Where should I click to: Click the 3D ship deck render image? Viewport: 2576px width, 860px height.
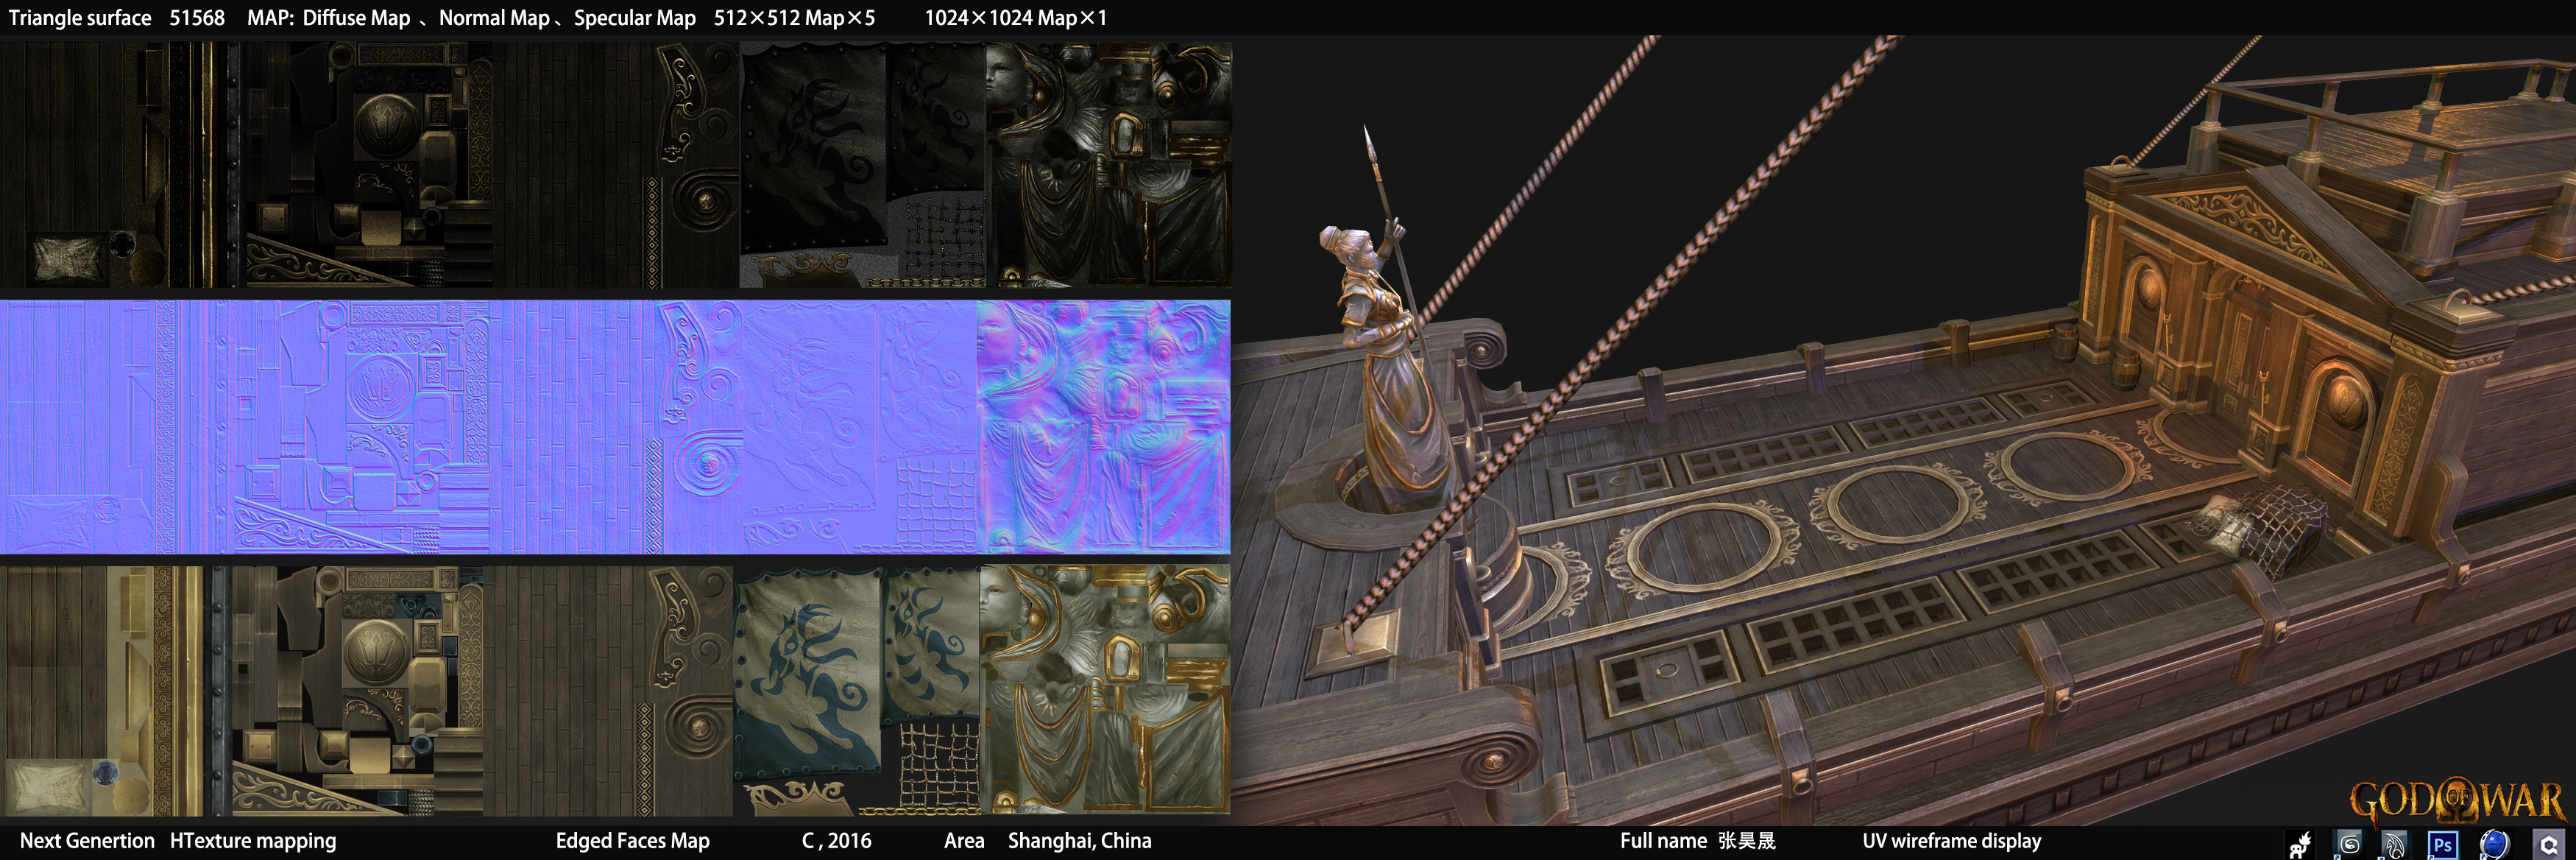pos(1904,430)
